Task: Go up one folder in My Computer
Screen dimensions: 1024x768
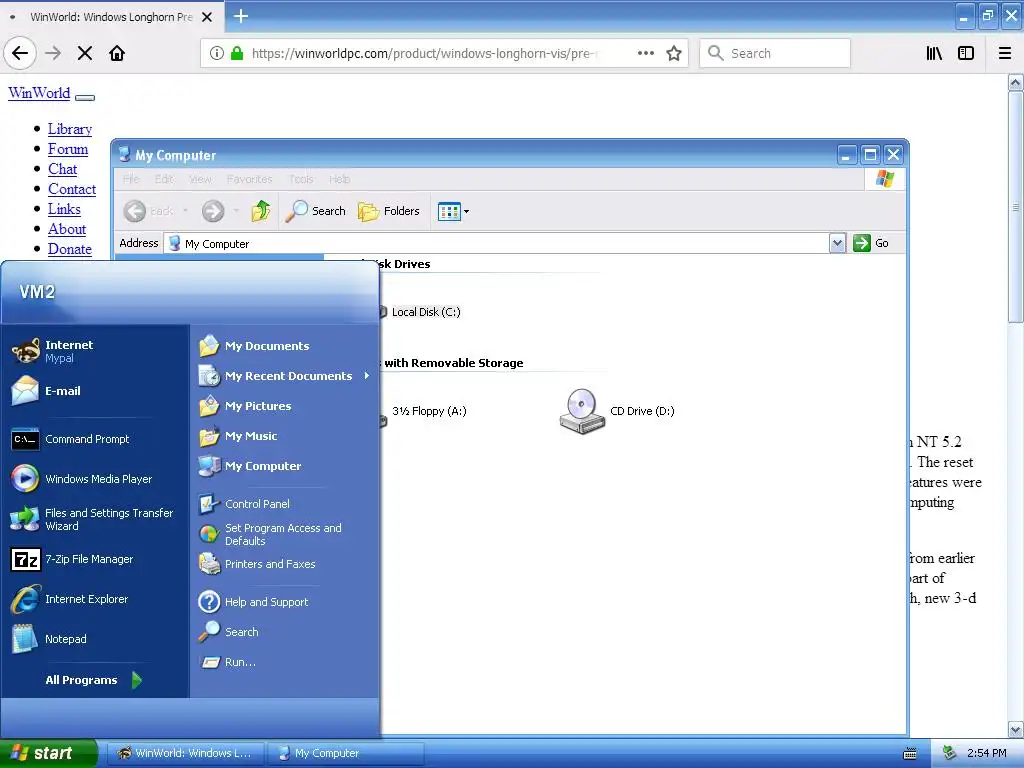Action: pos(261,211)
